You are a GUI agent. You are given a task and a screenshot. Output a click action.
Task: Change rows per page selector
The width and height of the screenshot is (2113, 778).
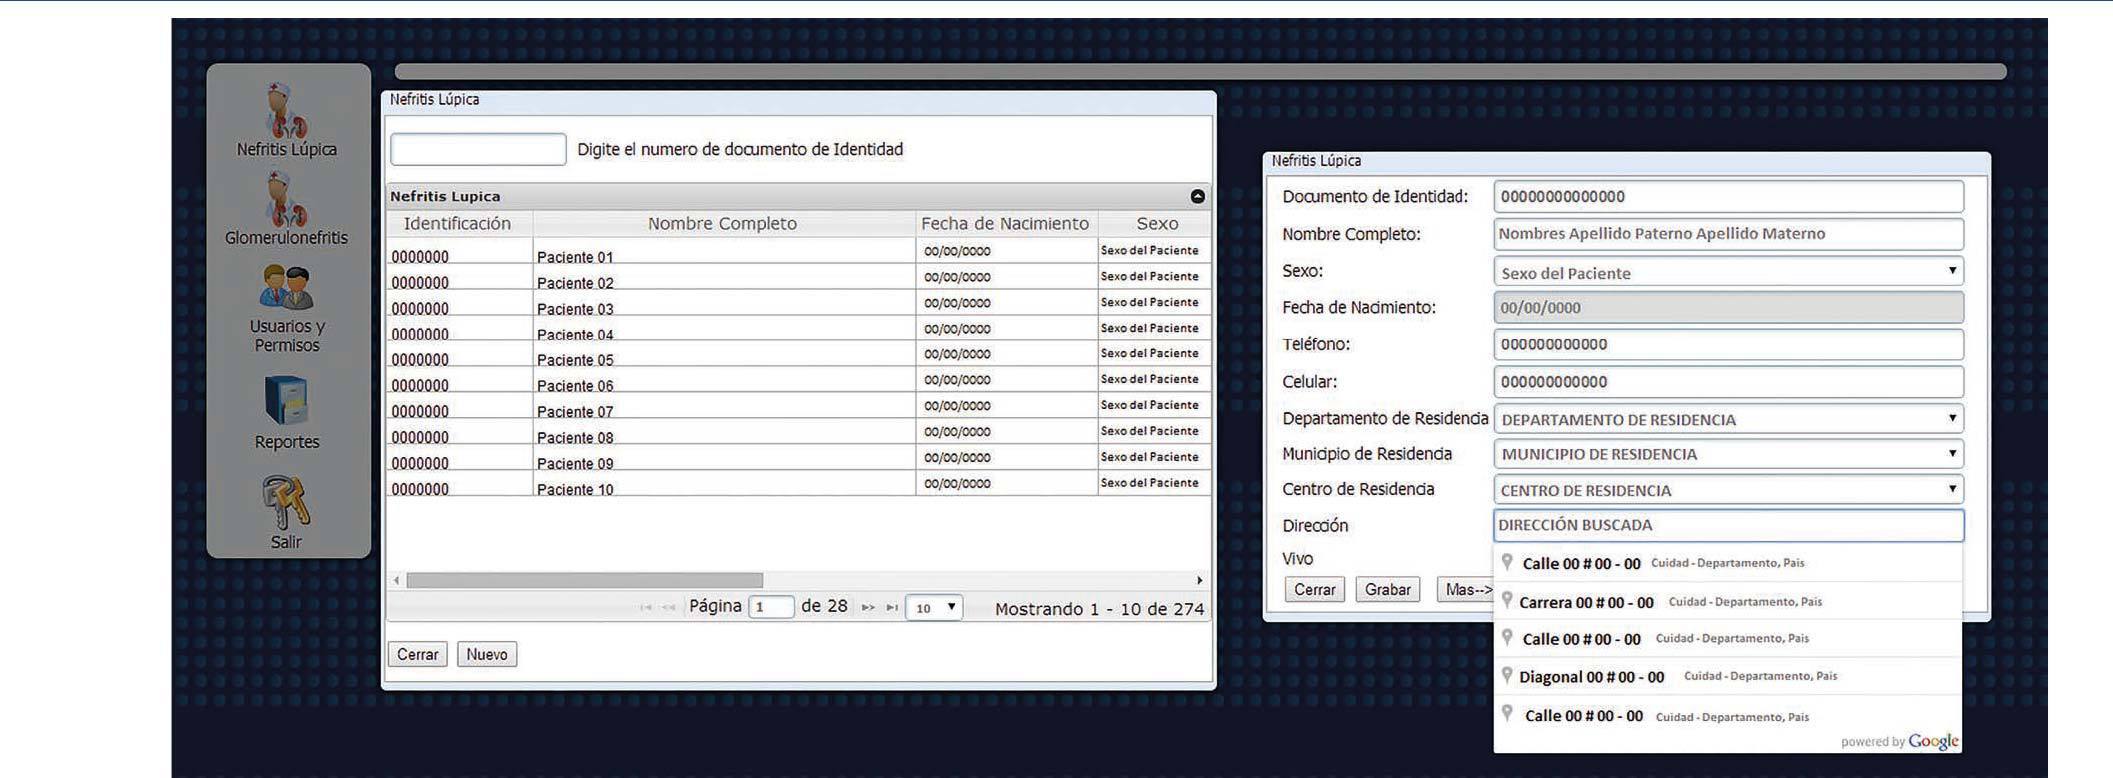click(933, 607)
